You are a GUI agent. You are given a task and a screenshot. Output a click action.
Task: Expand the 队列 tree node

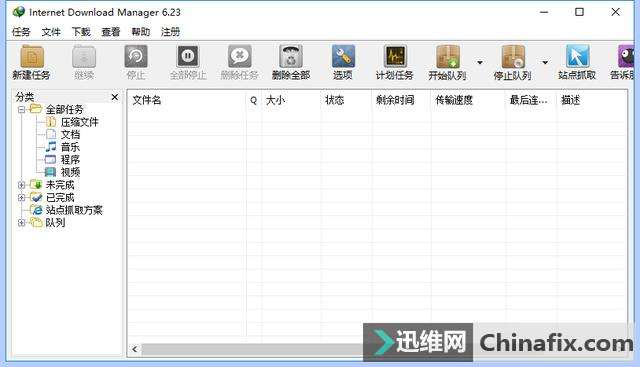pyautogui.click(x=22, y=223)
